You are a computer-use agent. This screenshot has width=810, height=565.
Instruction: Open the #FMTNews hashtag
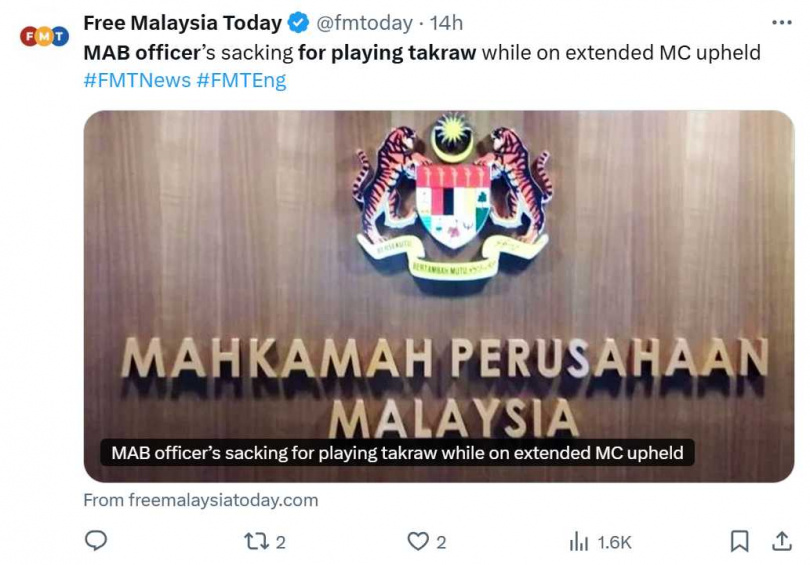[137, 81]
